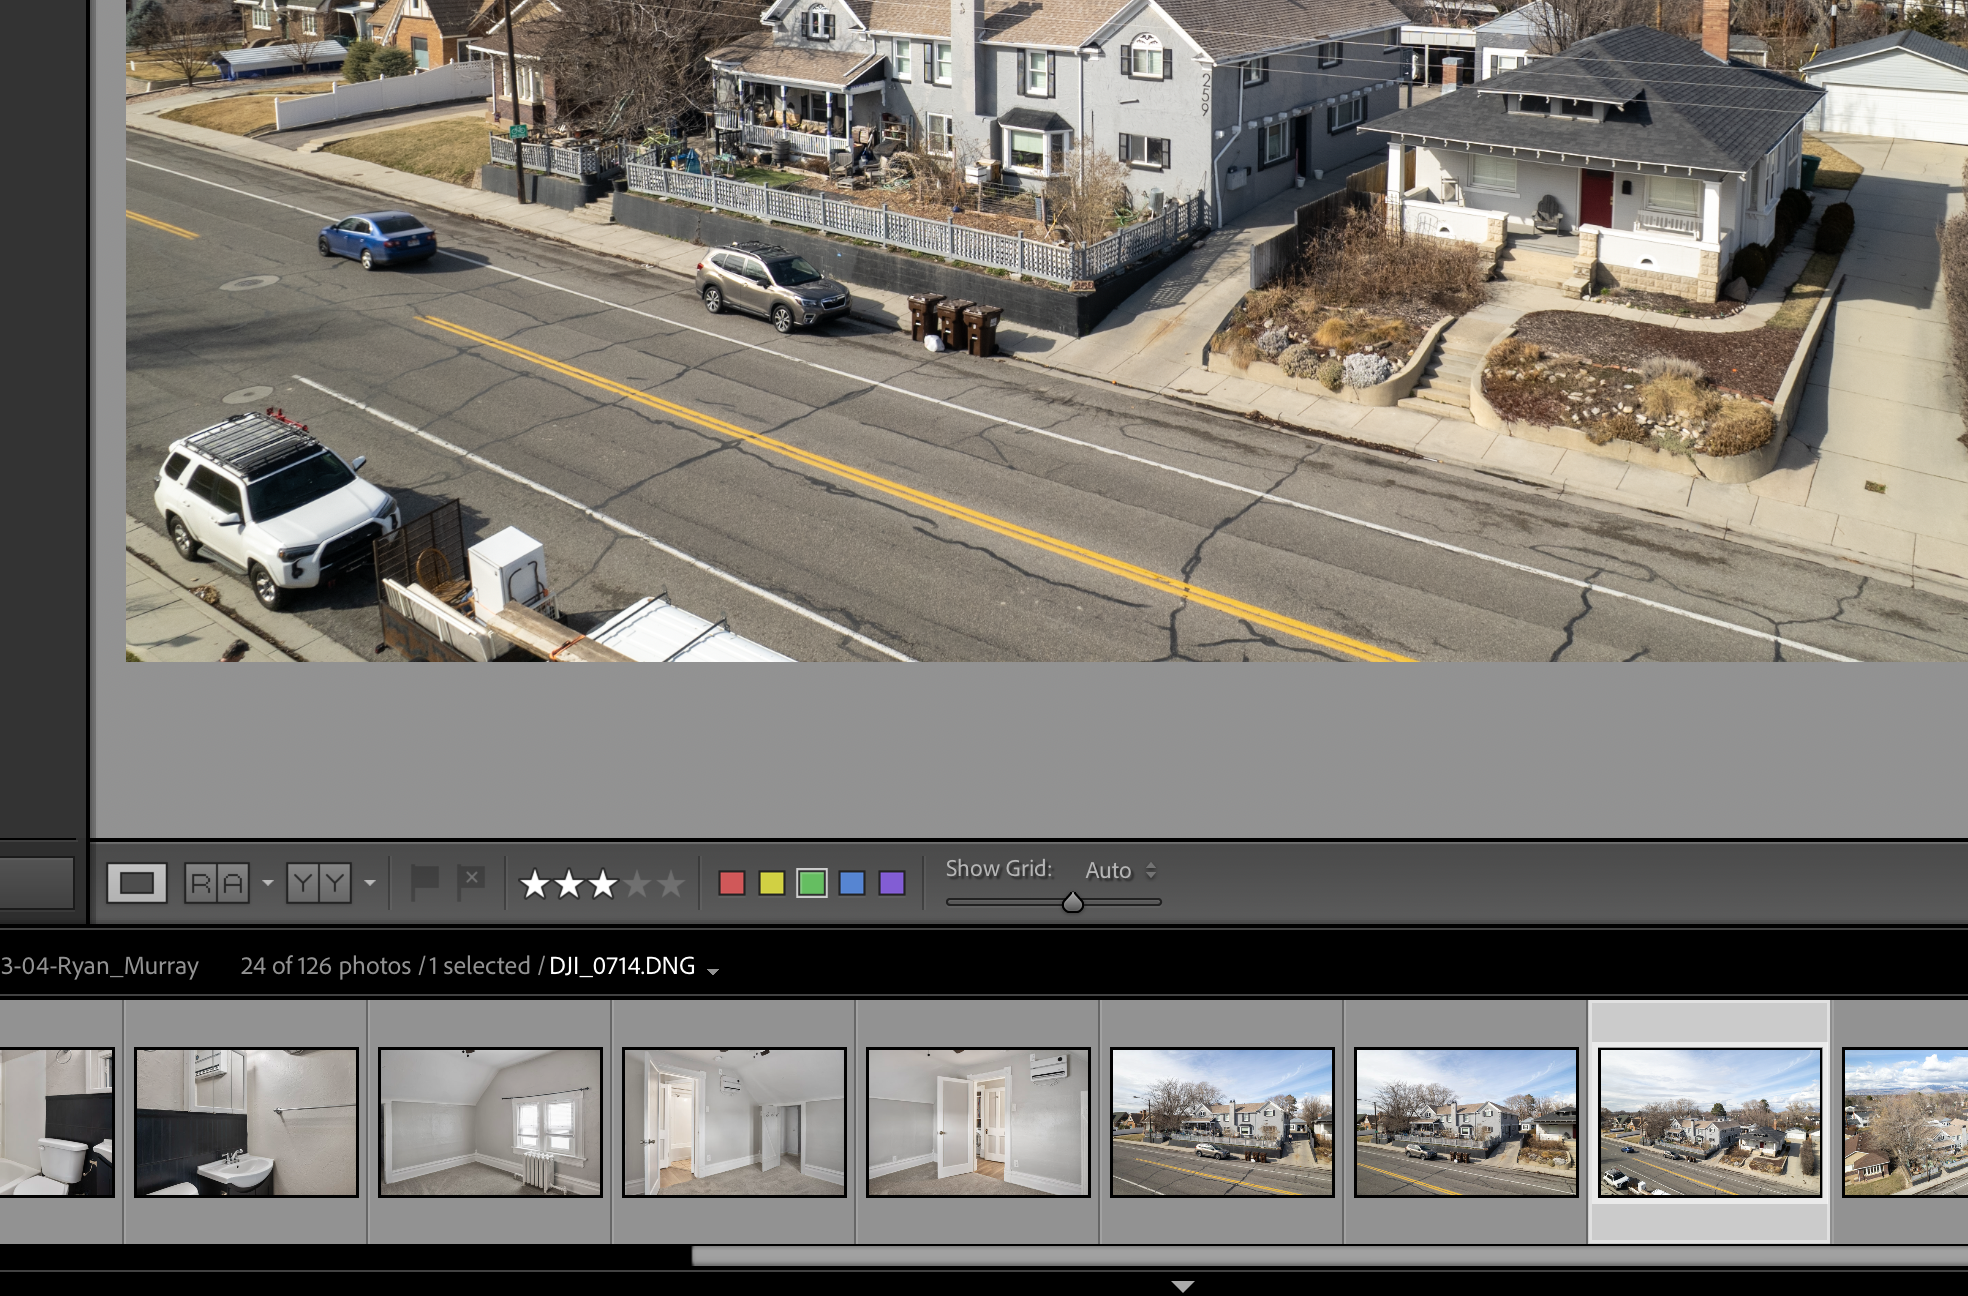Apply the blue color label
This screenshot has height=1296, width=1968.
852,883
